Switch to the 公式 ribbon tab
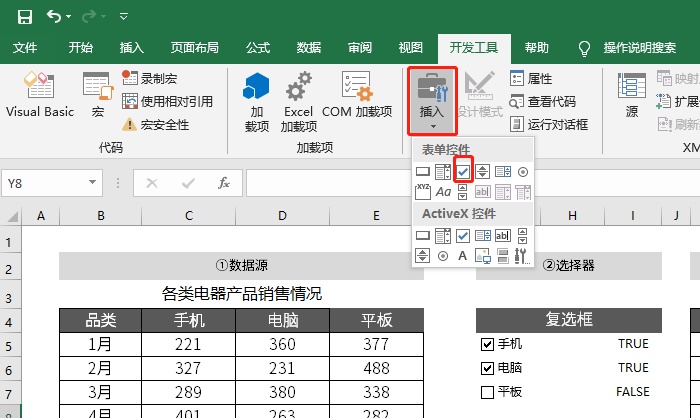700x418 pixels. click(x=258, y=47)
